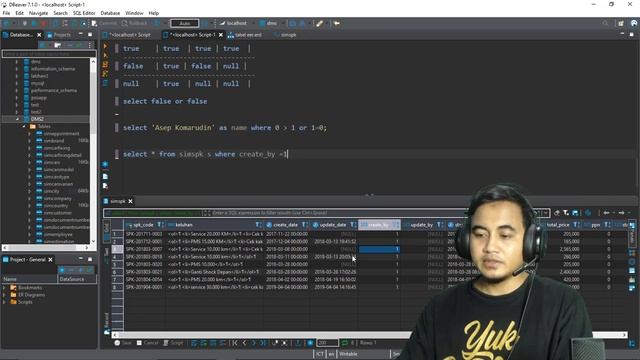Select the simcompany table in navigator
640x360 pixels.
coord(58,198)
